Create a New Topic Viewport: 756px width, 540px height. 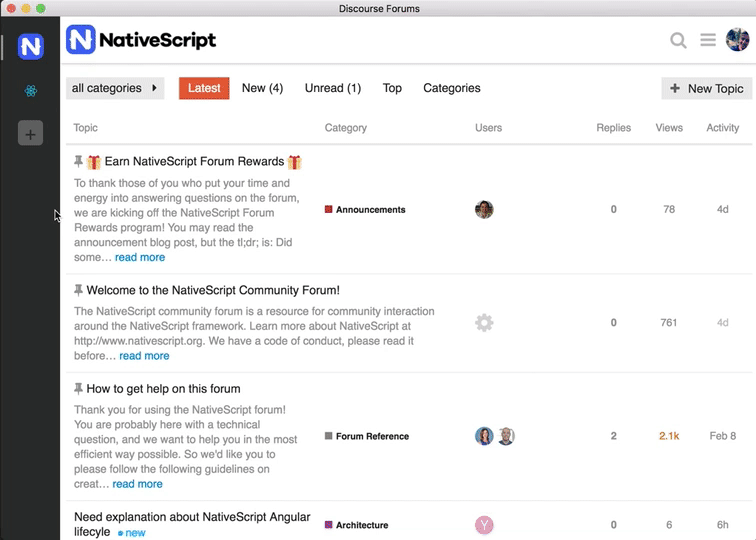pyautogui.click(x=706, y=88)
